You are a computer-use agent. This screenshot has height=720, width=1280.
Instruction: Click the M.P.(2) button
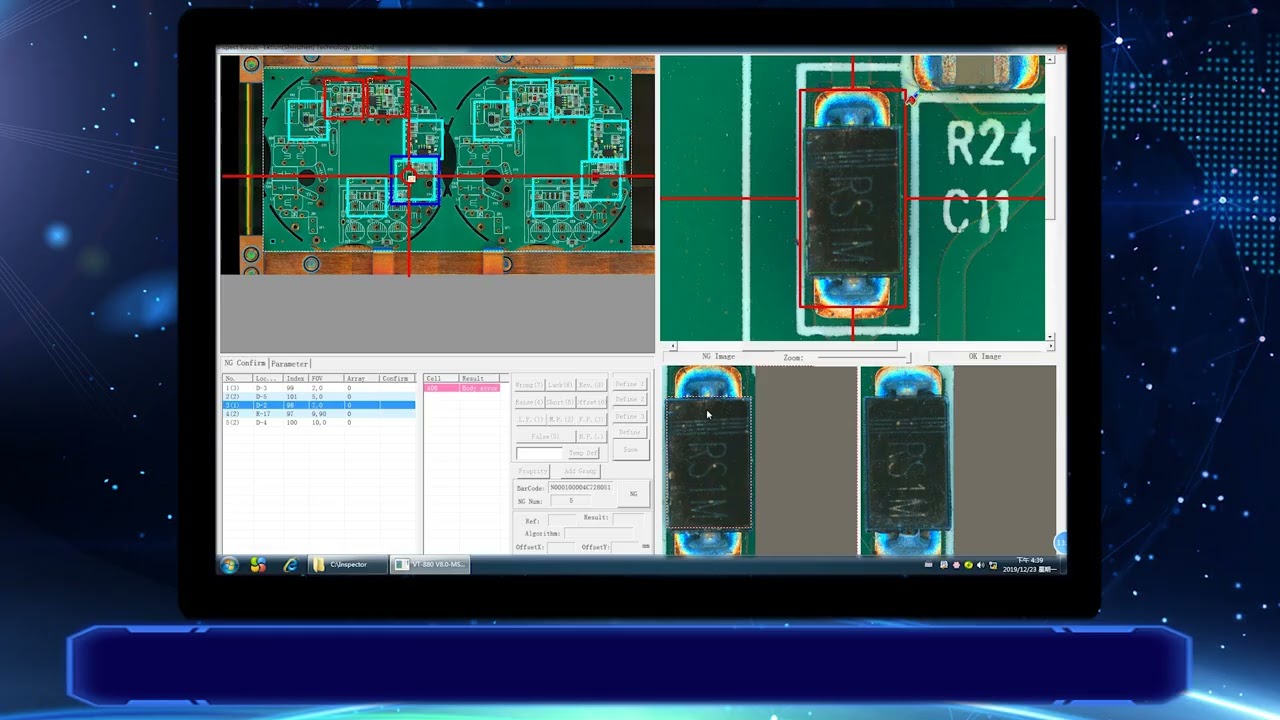point(561,419)
